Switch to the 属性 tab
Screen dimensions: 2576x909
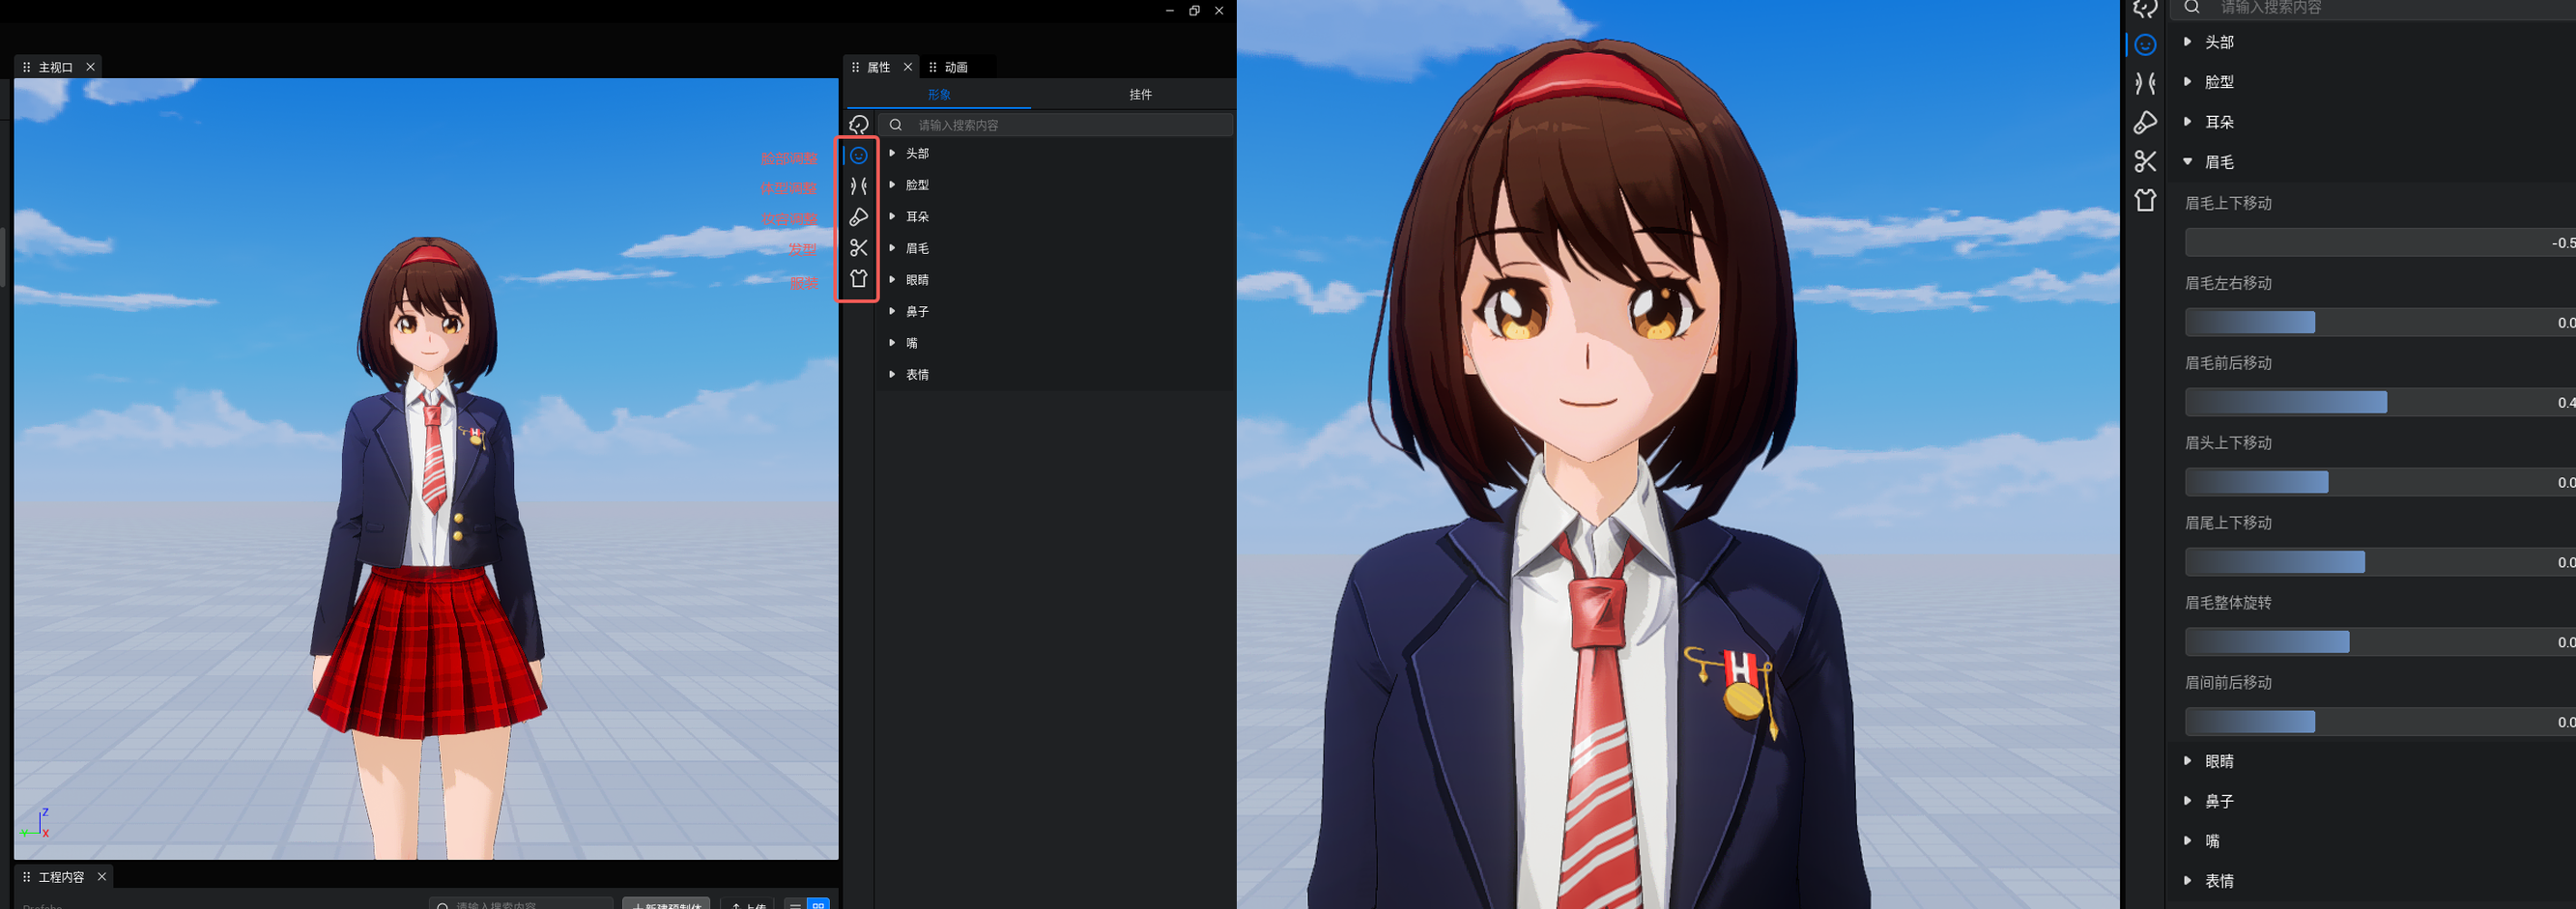(x=879, y=67)
